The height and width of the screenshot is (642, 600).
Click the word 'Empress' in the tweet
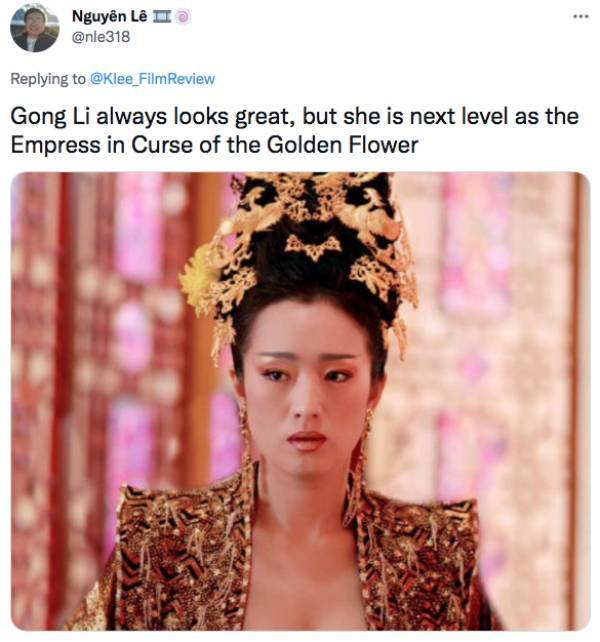point(55,145)
